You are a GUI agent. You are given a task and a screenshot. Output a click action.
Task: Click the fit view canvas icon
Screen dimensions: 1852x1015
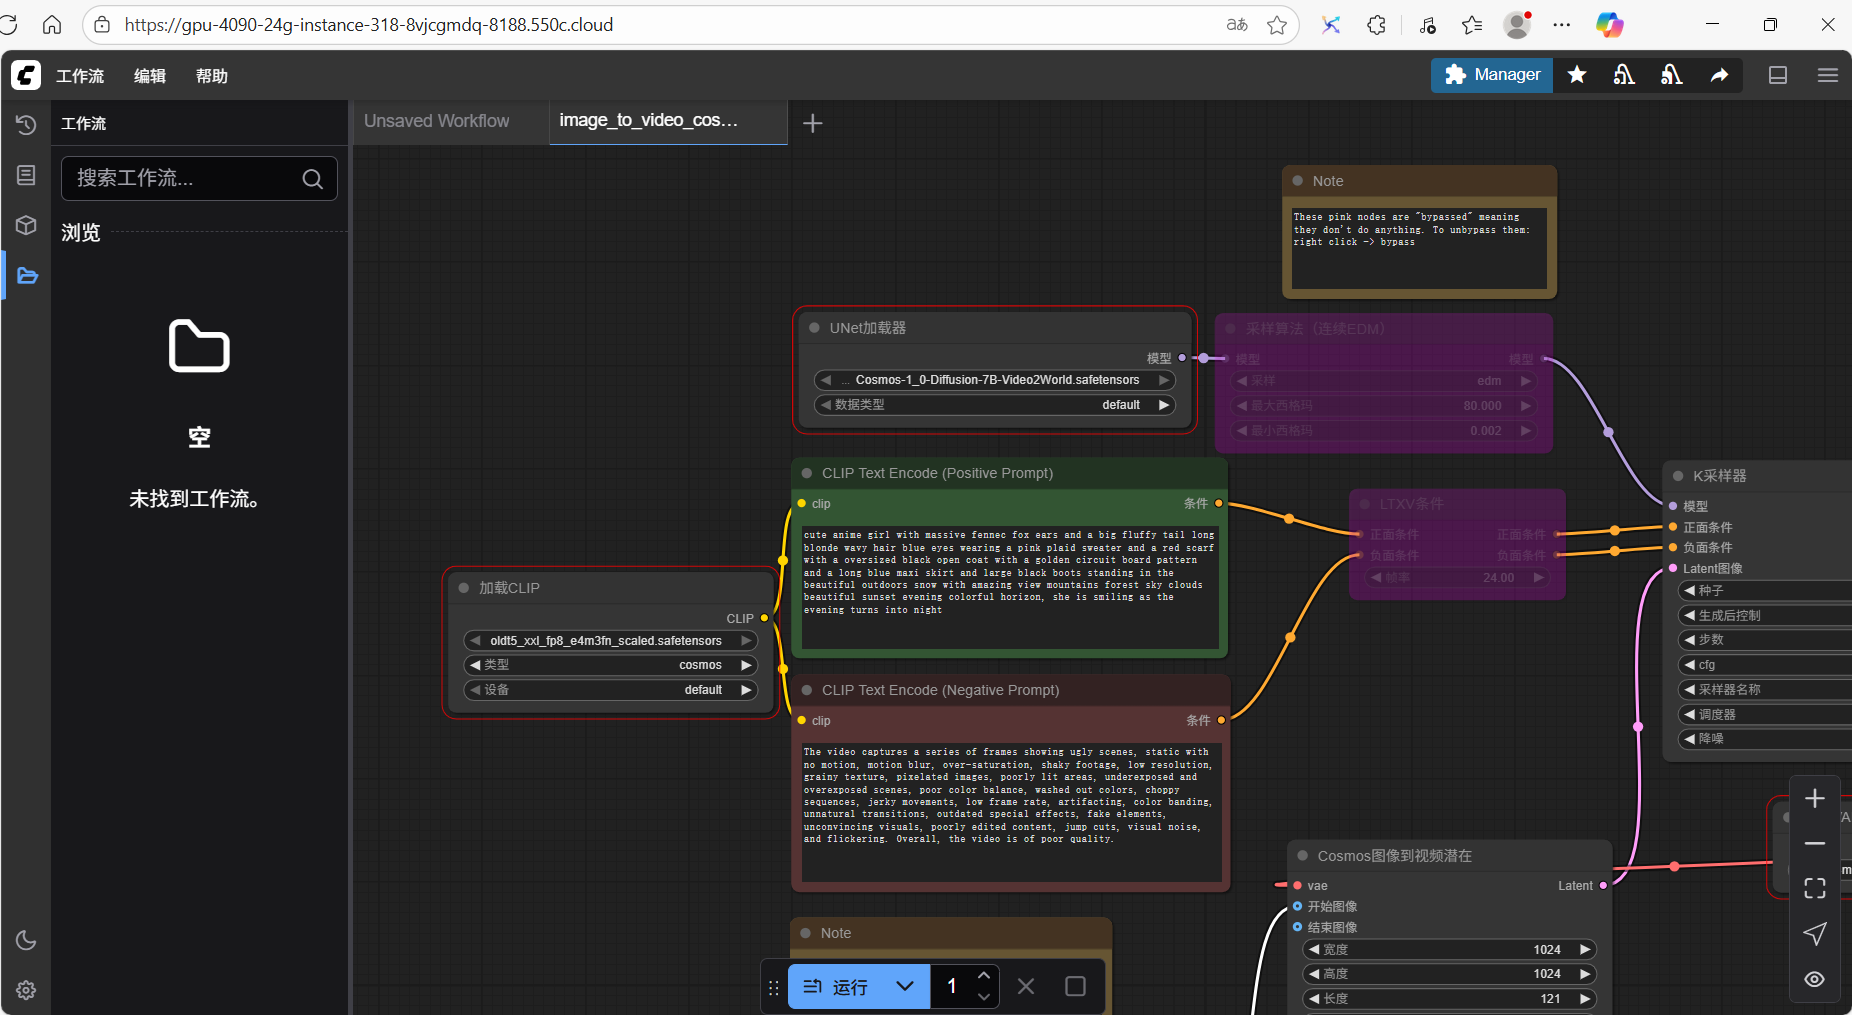click(x=1814, y=888)
